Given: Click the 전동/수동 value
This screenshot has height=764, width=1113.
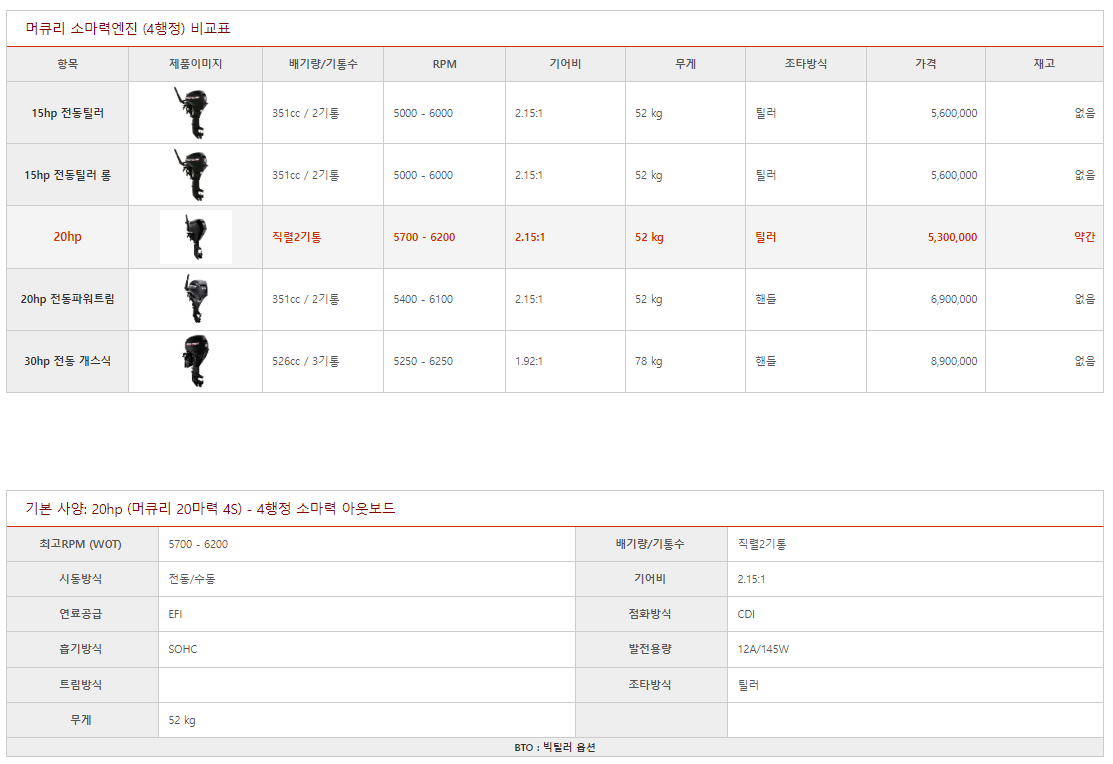Looking at the screenshot, I should (x=192, y=579).
